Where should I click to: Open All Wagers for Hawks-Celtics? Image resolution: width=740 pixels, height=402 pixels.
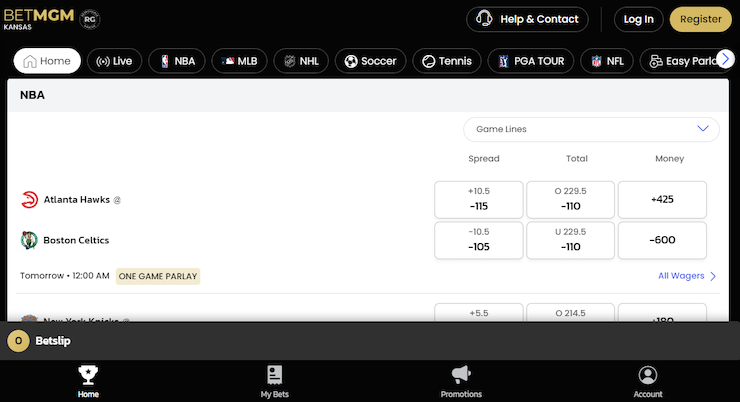[x=687, y=276]
